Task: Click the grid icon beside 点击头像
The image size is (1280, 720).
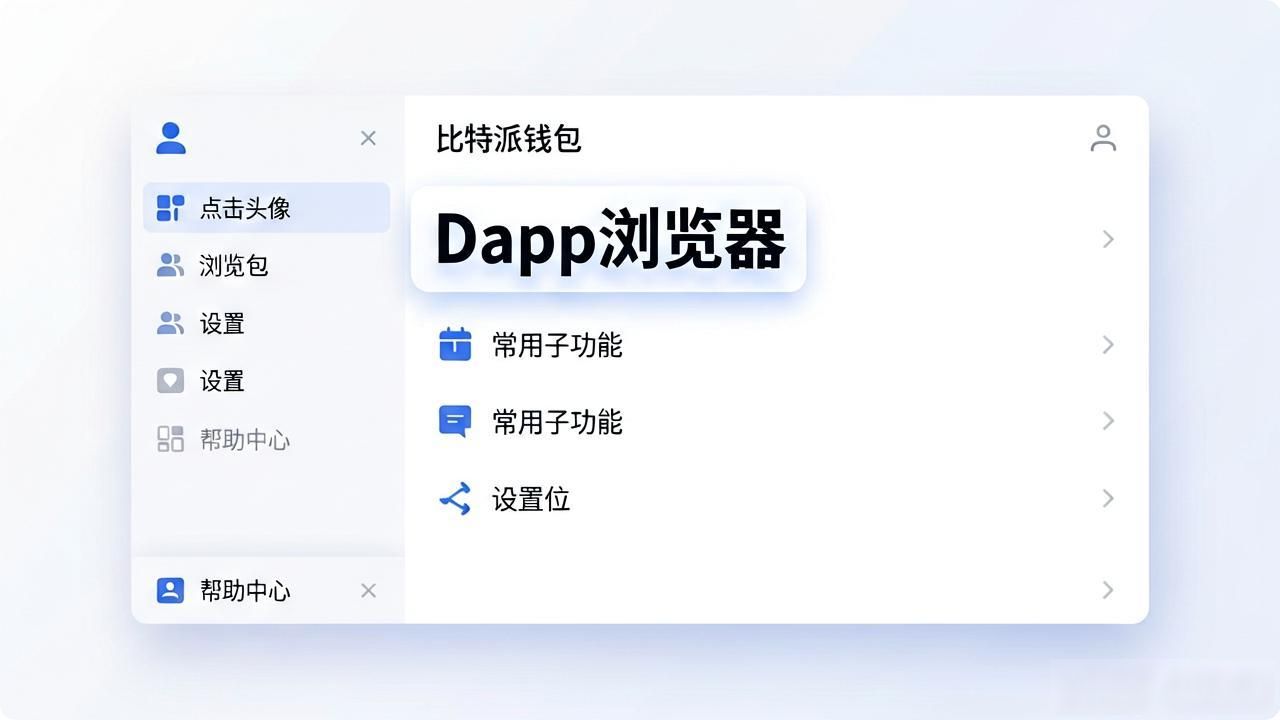Action: 171,208
